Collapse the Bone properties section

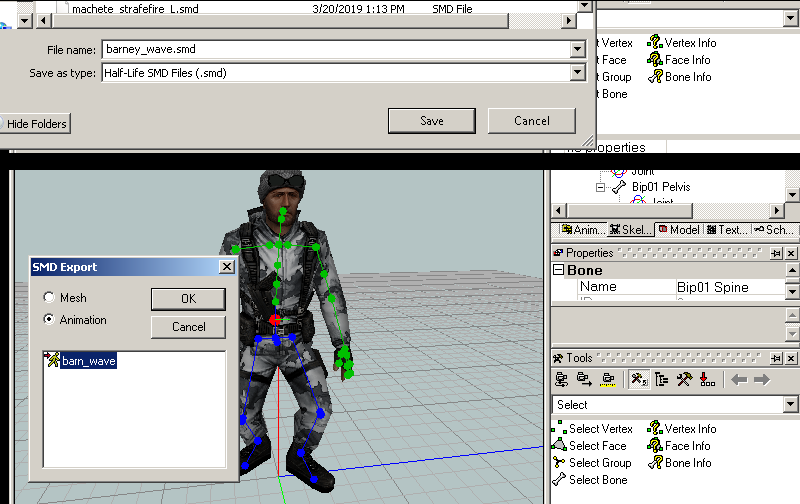[559, 270]
